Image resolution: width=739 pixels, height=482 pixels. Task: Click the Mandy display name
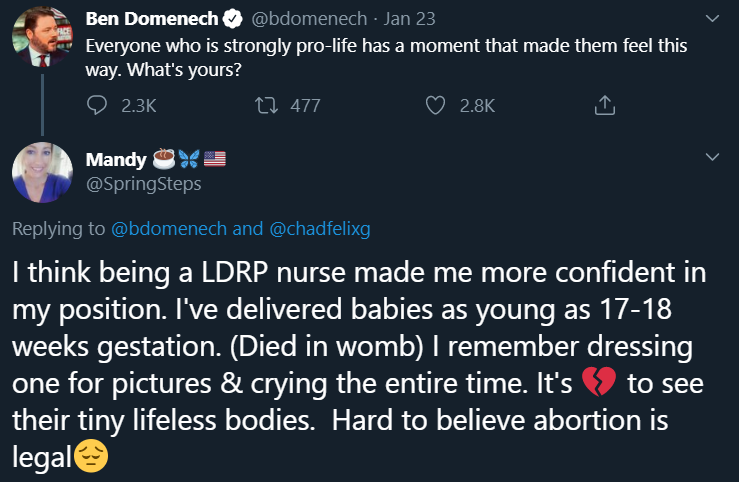(116, 158)
